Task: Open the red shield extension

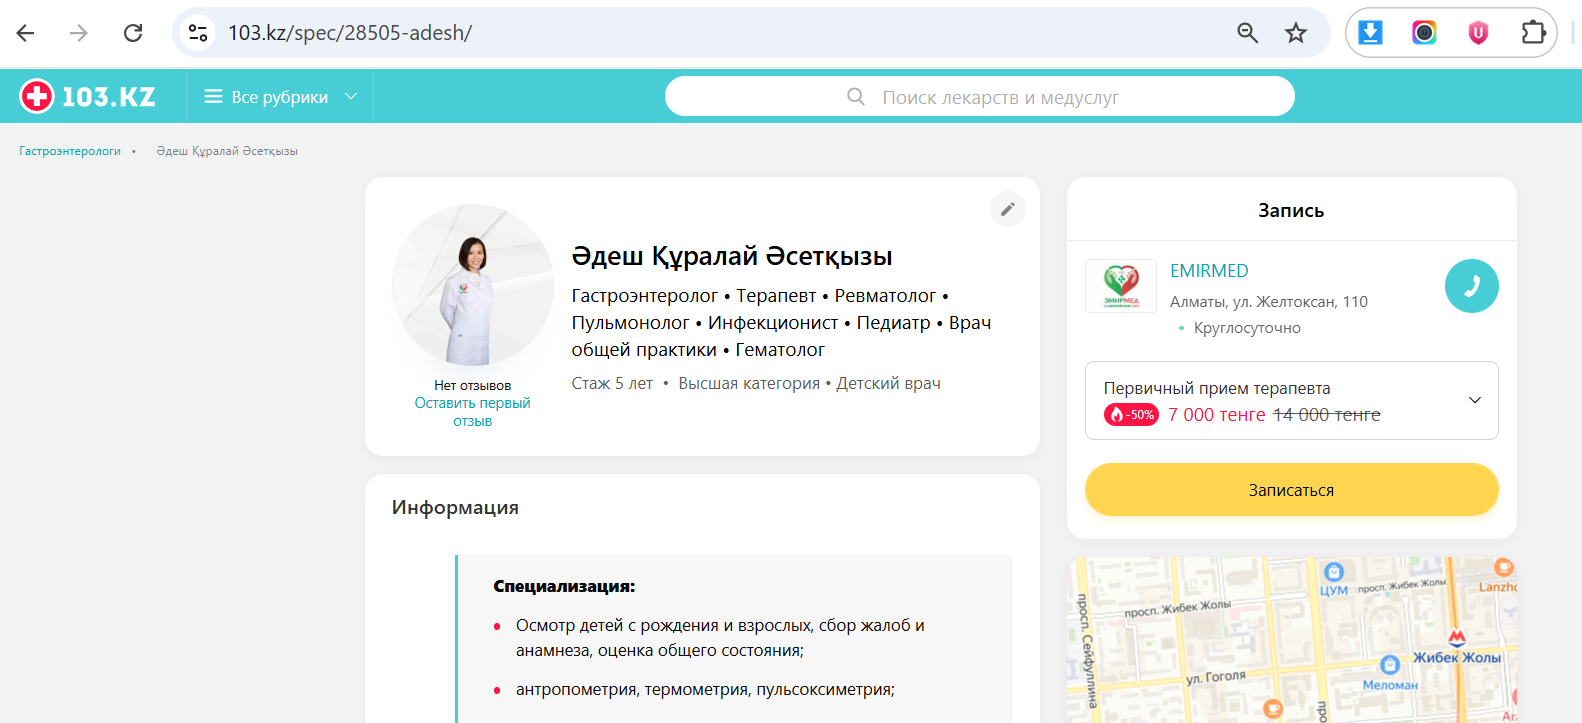Action: coord(1478,33)
